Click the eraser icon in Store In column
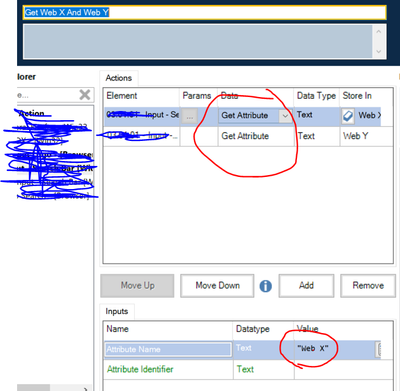This screenshot has width=400, height=391. (348, 116)
